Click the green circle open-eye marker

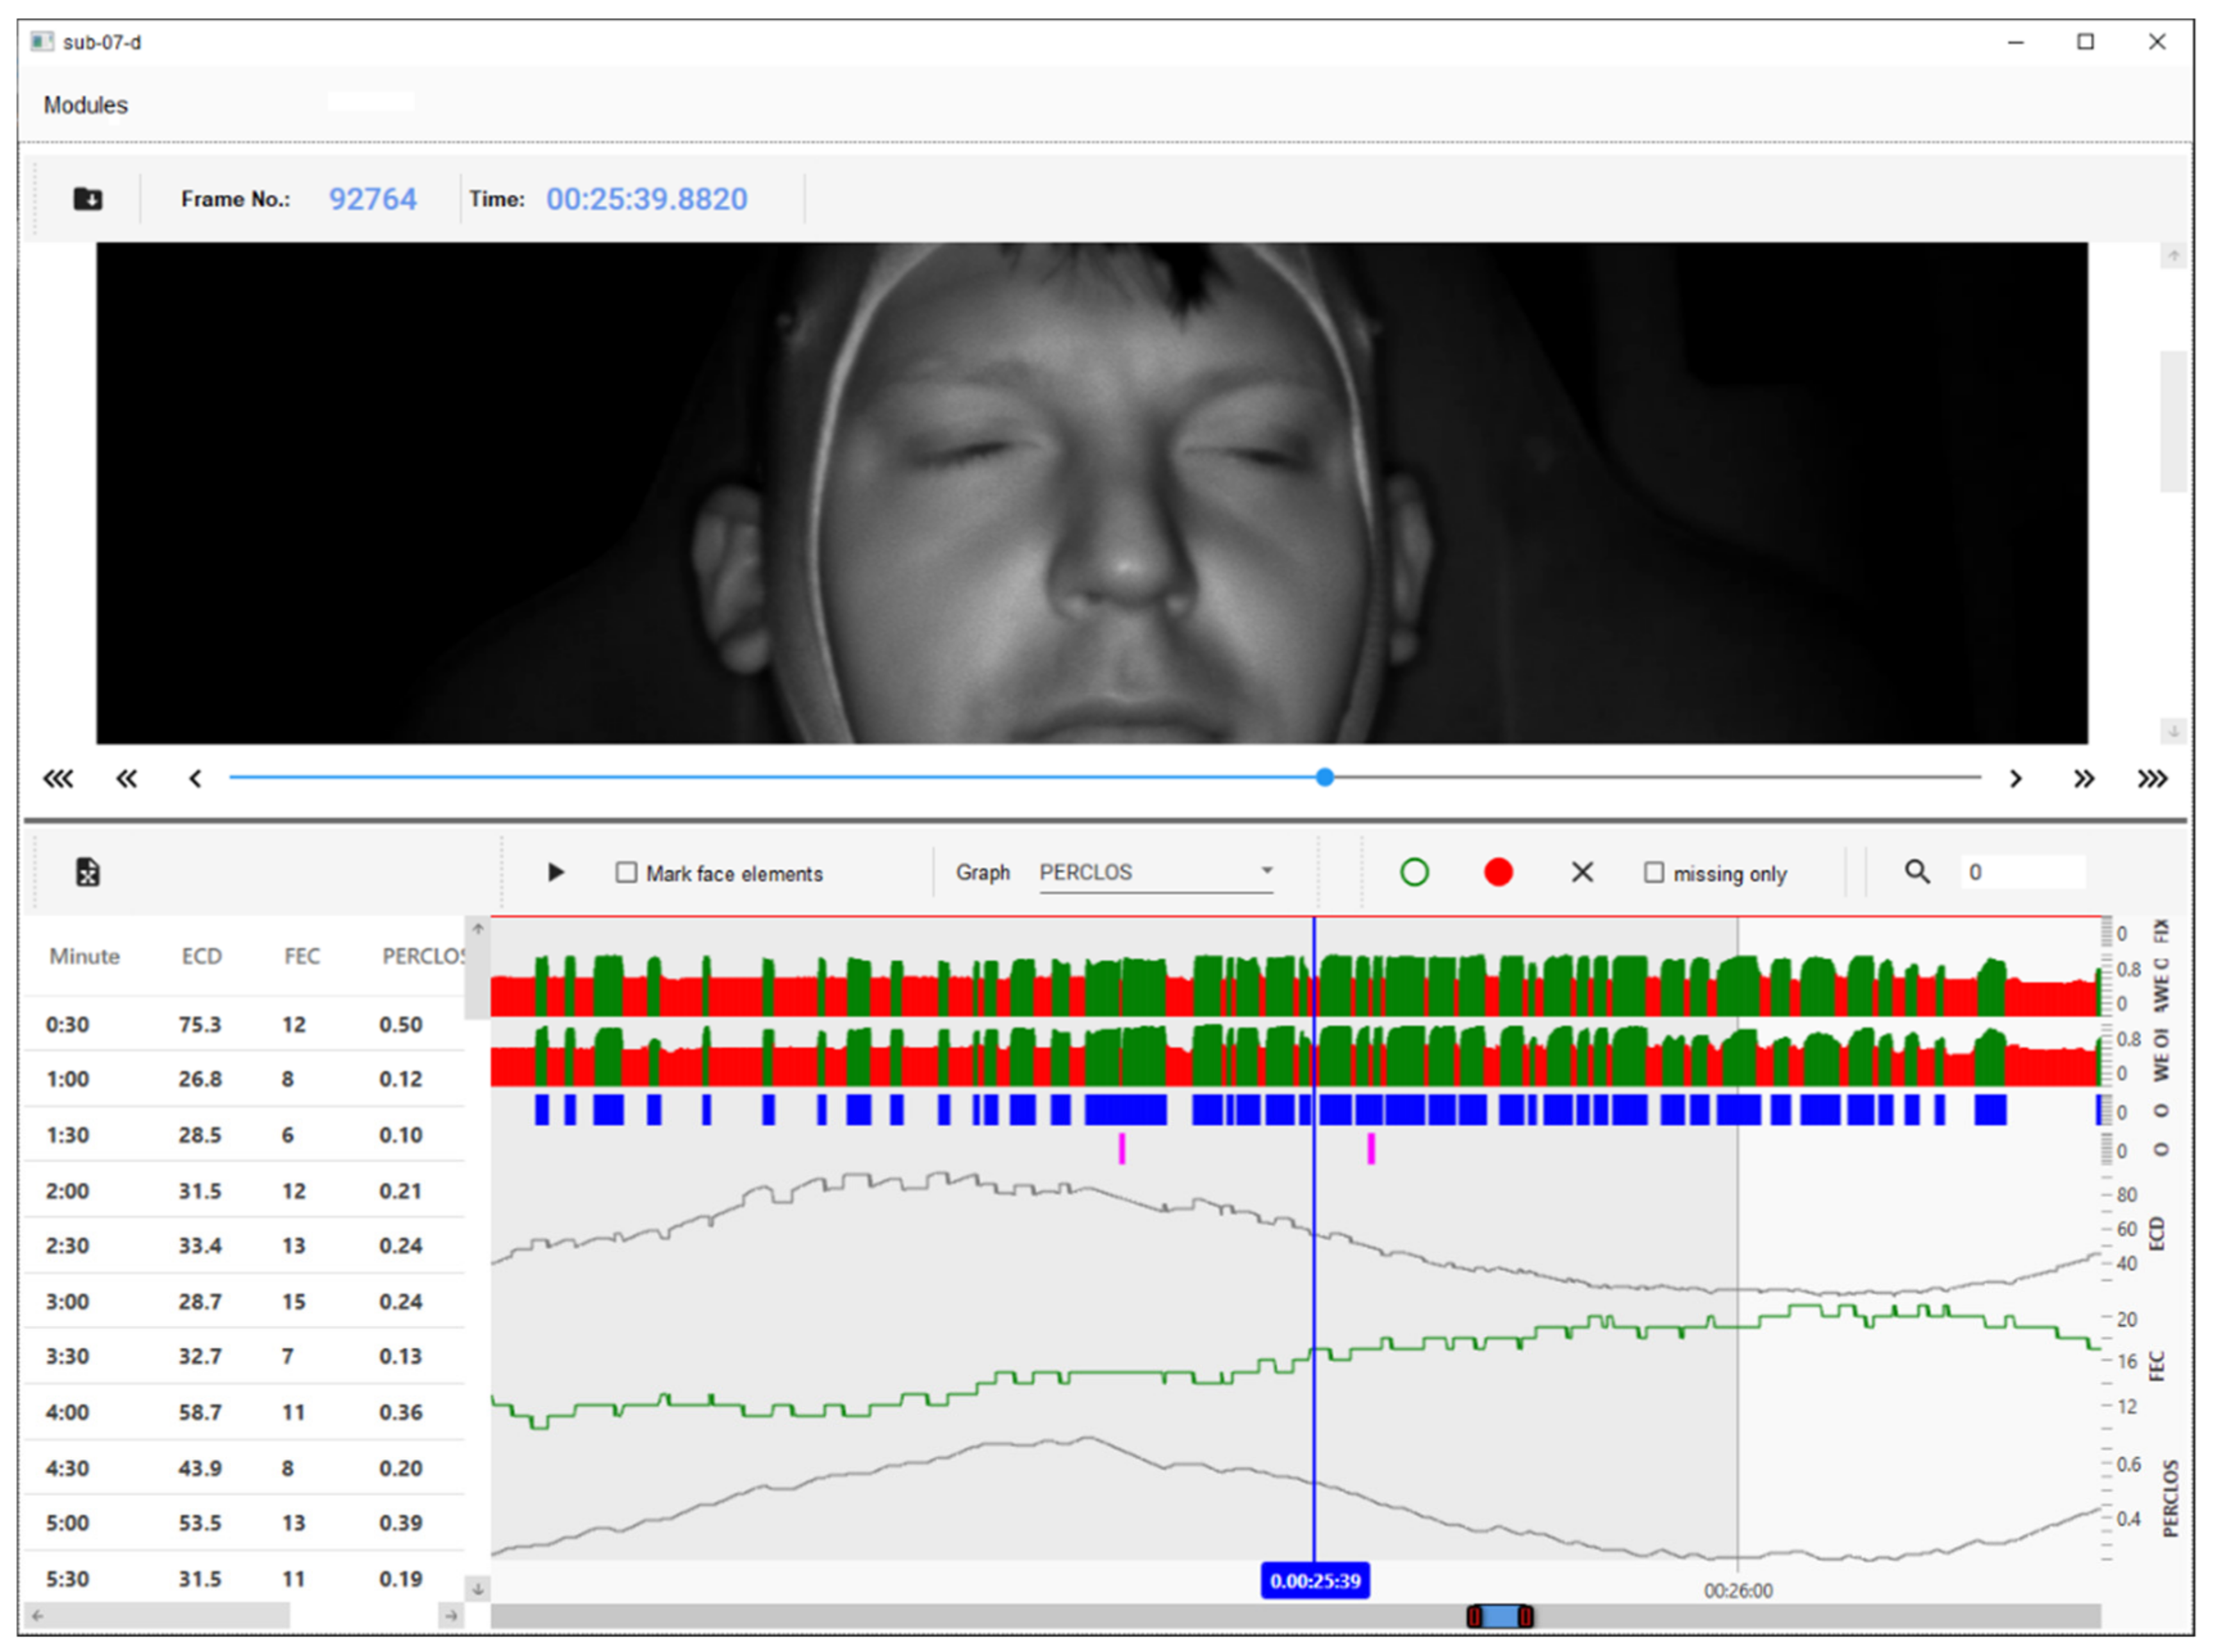tap(1414, 872)
